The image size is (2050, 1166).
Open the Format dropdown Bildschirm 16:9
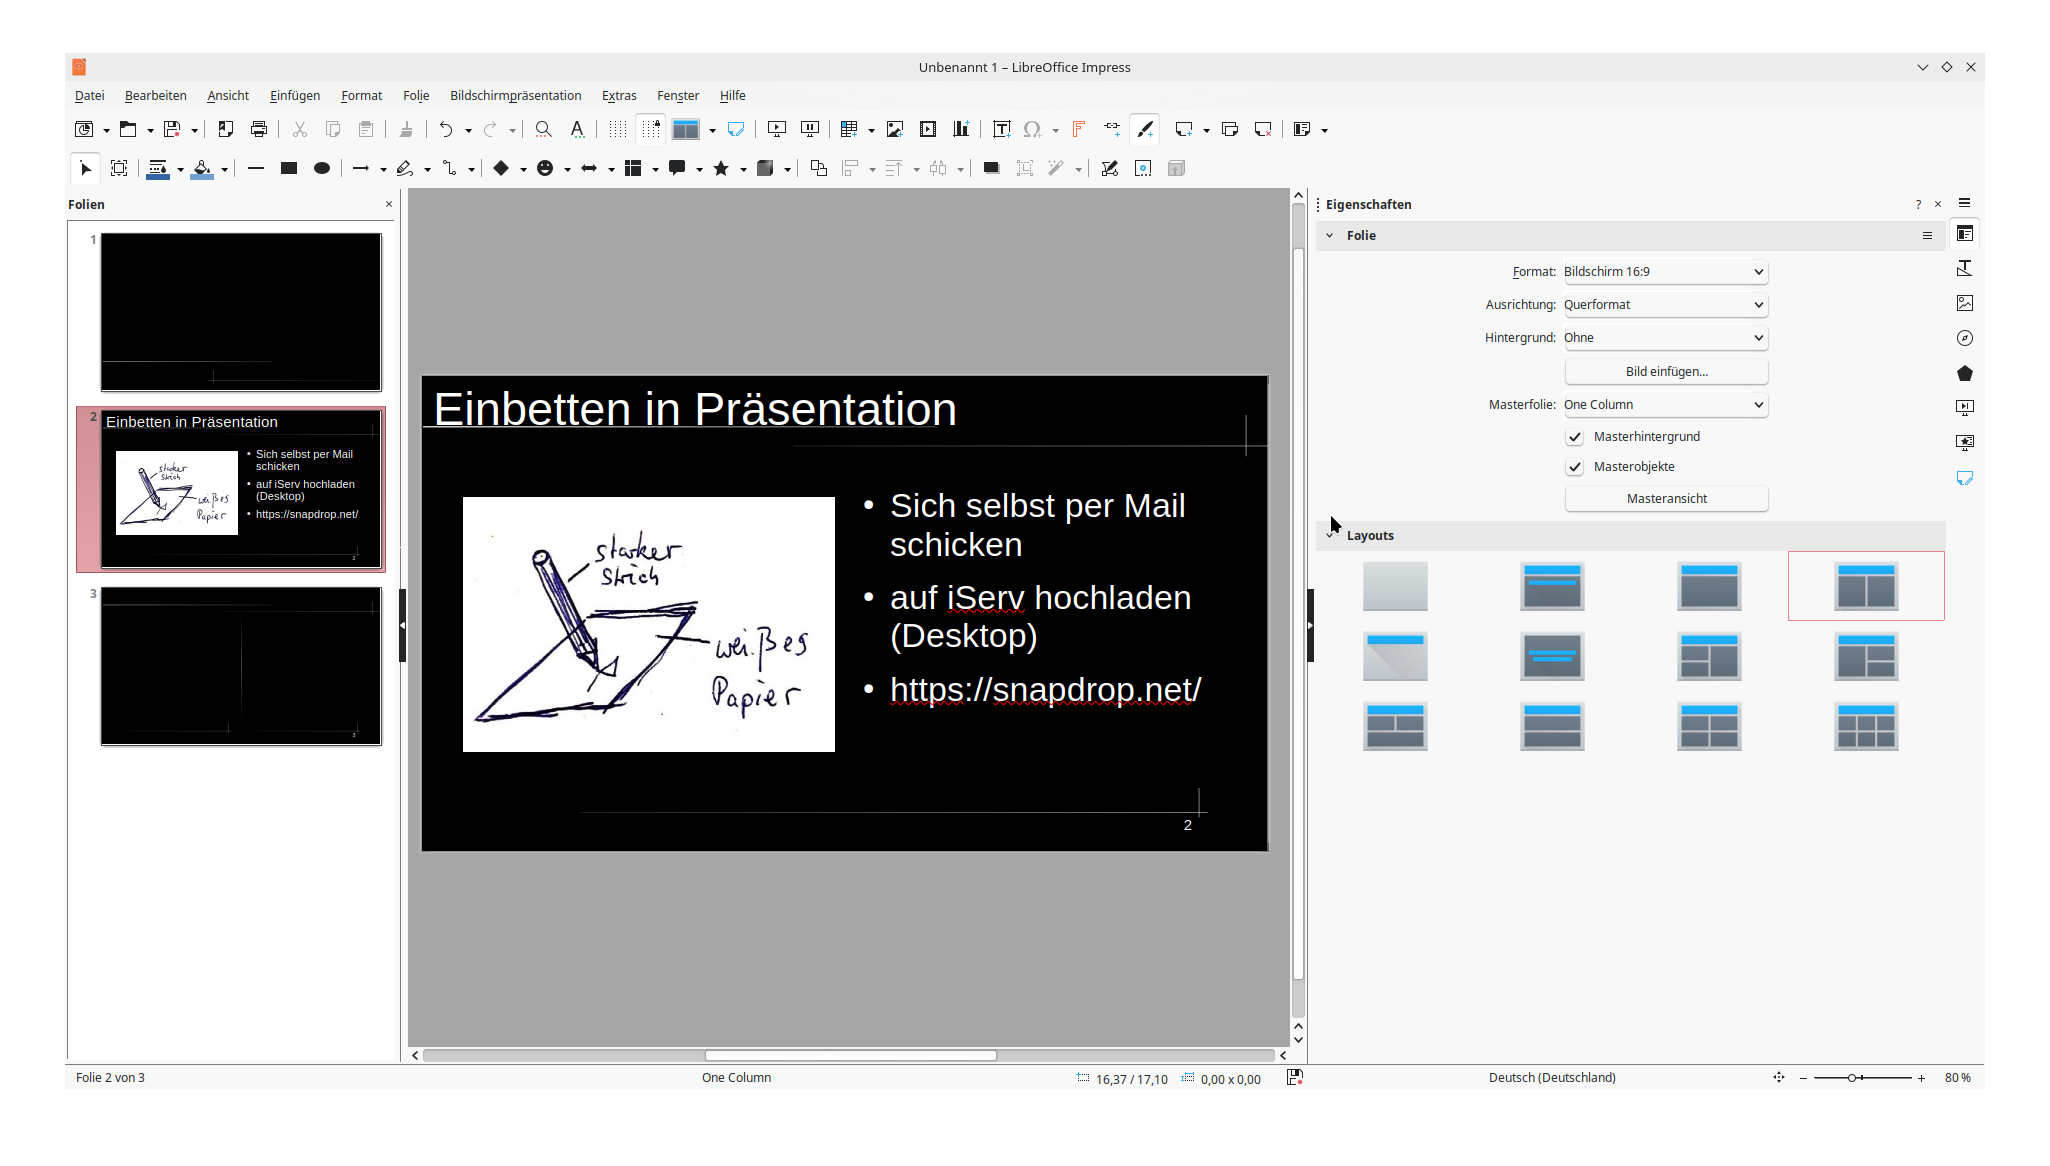click(x=1665, y=272)
